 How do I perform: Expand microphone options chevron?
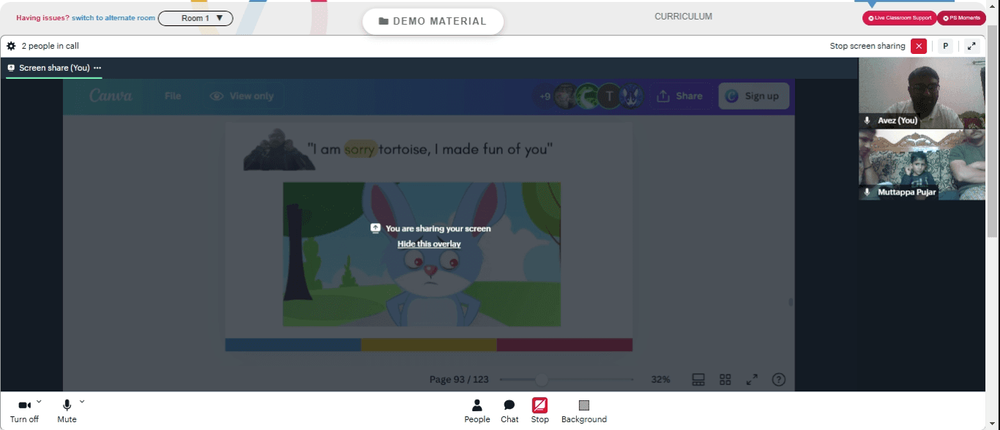point(82,402)
